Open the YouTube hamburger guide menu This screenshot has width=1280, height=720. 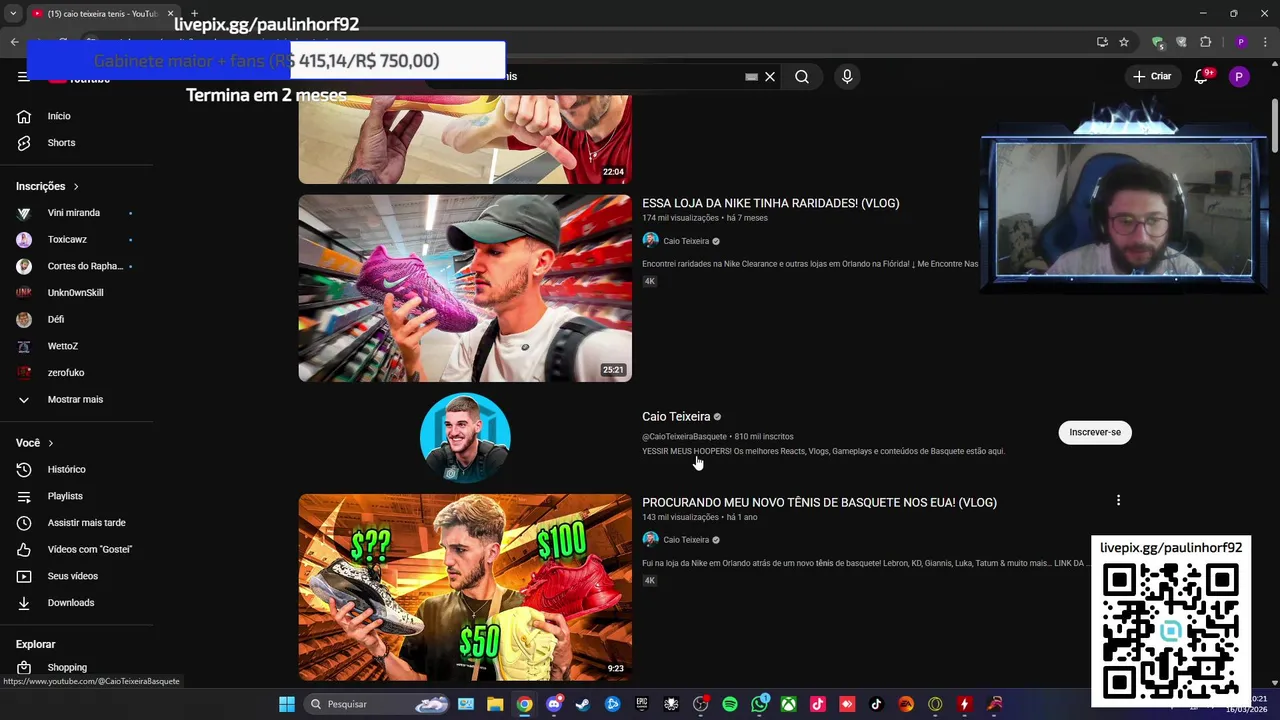point(23,76)
